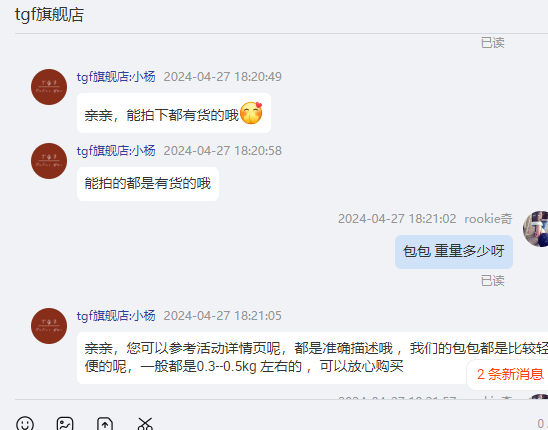Select message bubble 包包 重量多少呀
The image size is (548, 430).
[x=454, y=252]
